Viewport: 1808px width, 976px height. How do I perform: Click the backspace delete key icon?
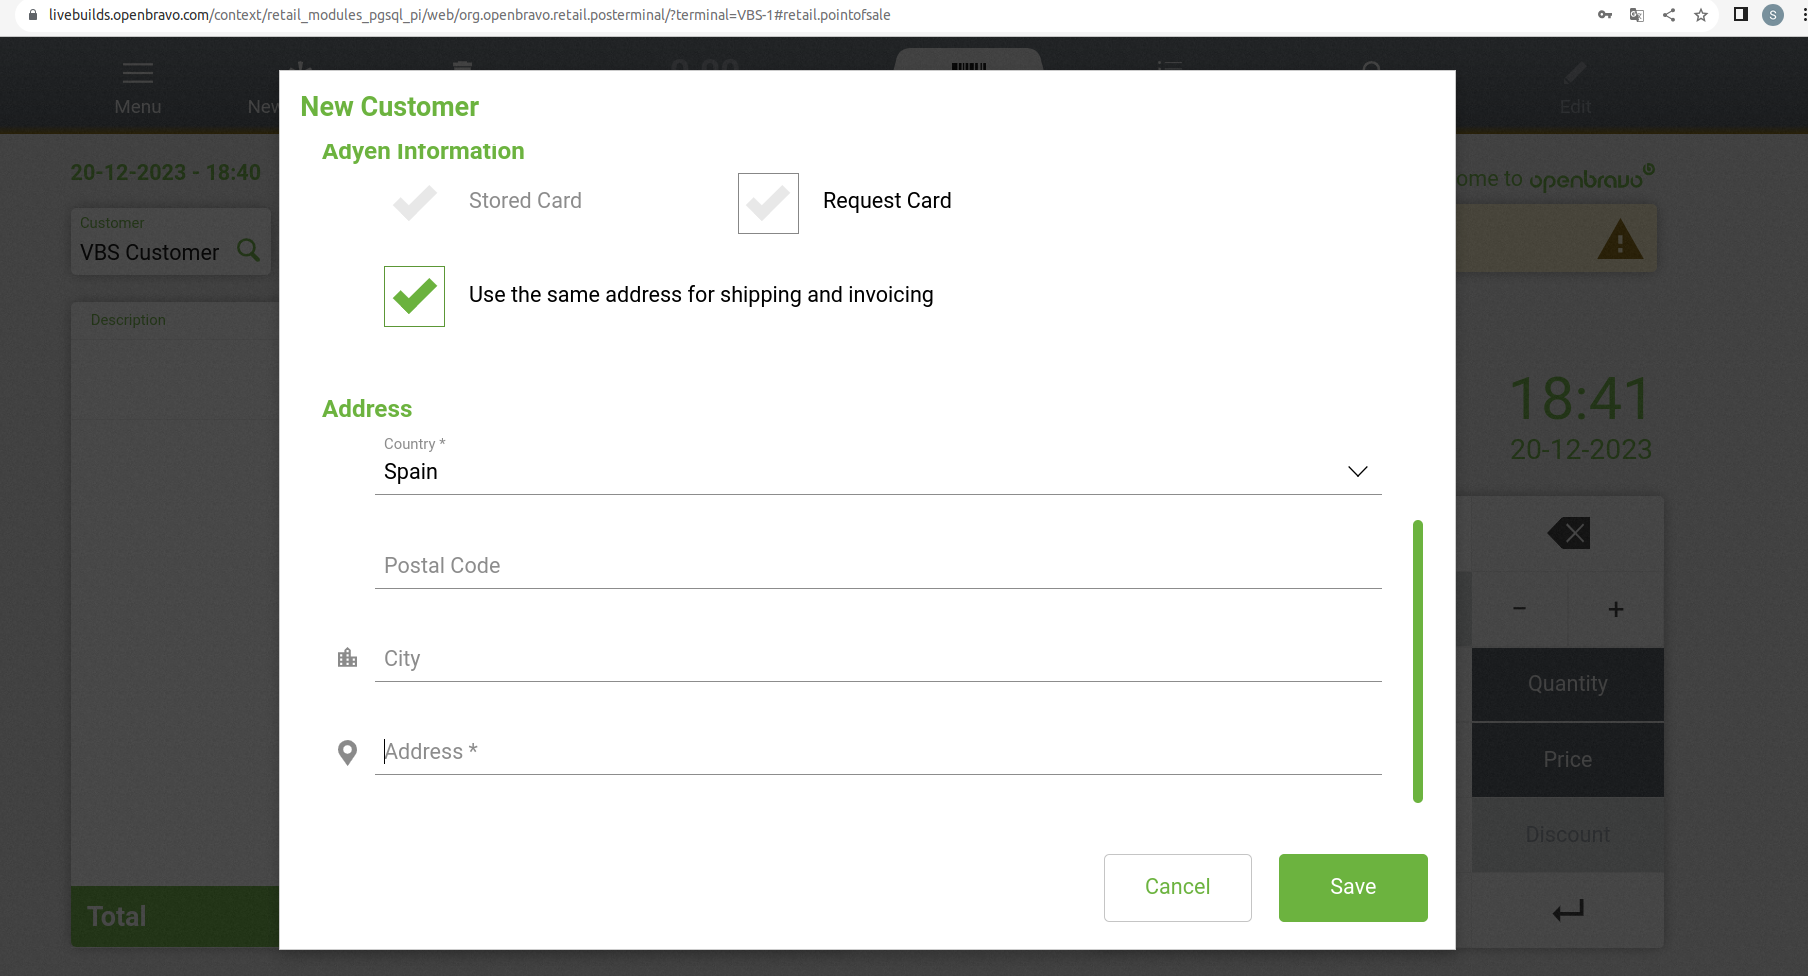coord(1568,533)
